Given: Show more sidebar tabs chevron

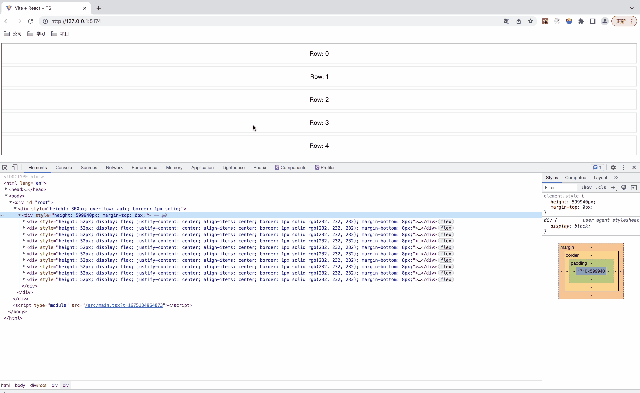Looking at the screenshot, I should coord(616,178).
